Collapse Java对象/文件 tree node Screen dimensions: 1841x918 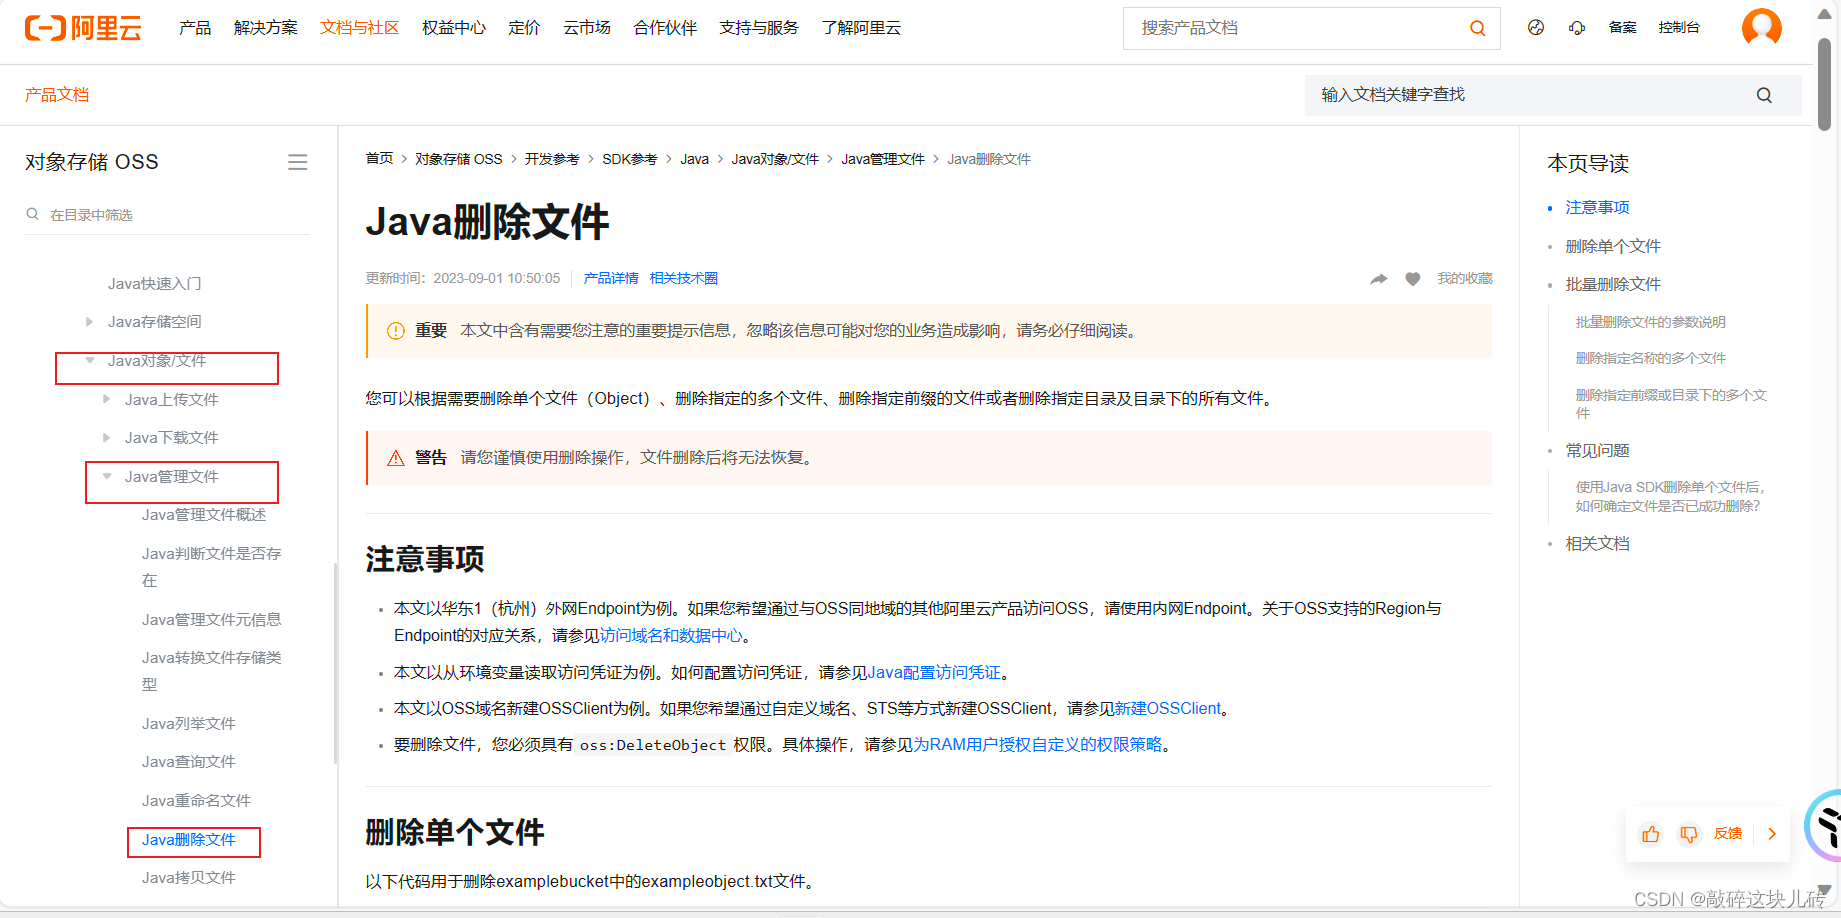click(89, 361)
